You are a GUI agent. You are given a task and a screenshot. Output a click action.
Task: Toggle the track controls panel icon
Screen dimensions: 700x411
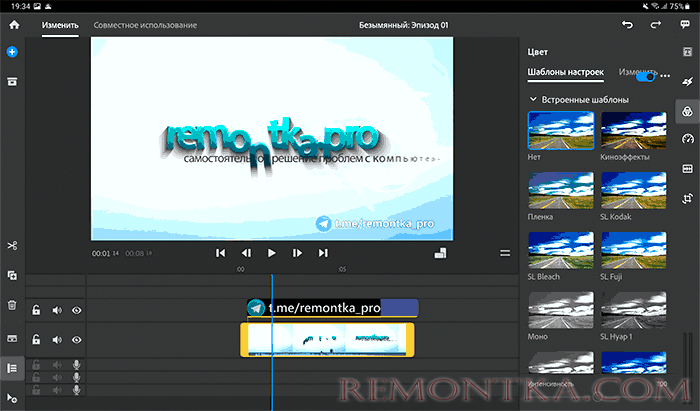pos(12,368)
